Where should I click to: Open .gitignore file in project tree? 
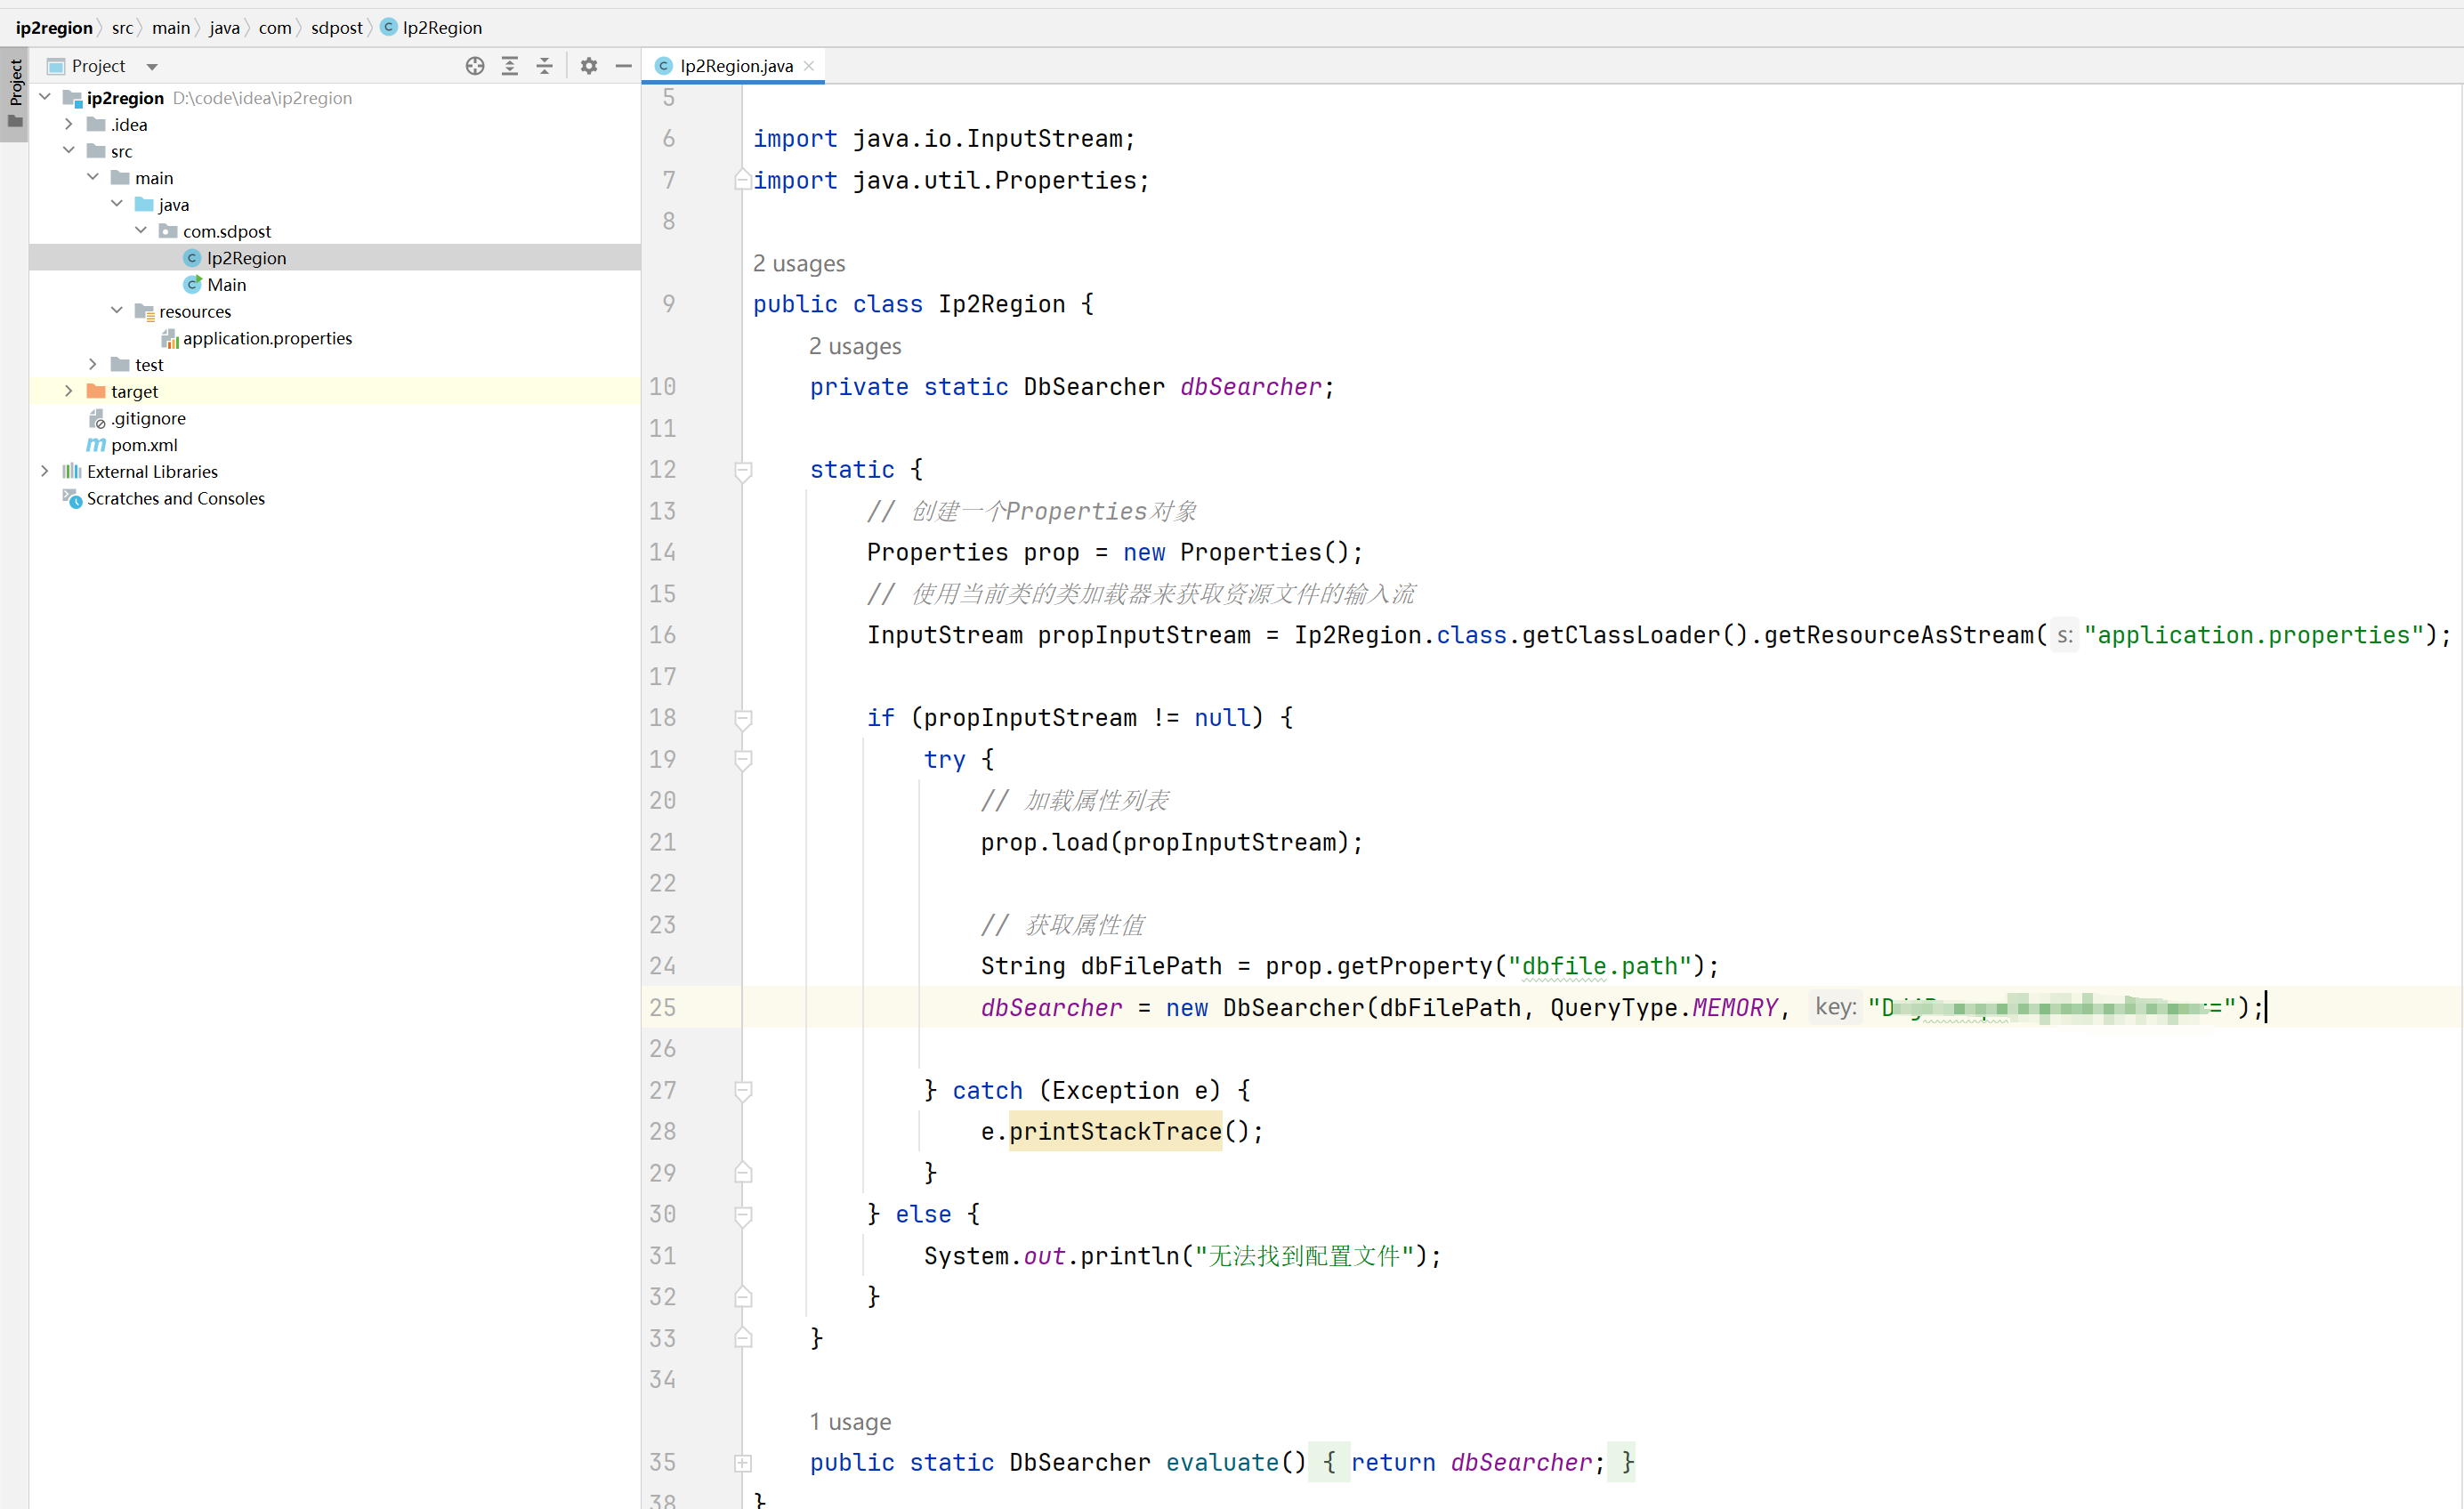click(x=148, y=418)
